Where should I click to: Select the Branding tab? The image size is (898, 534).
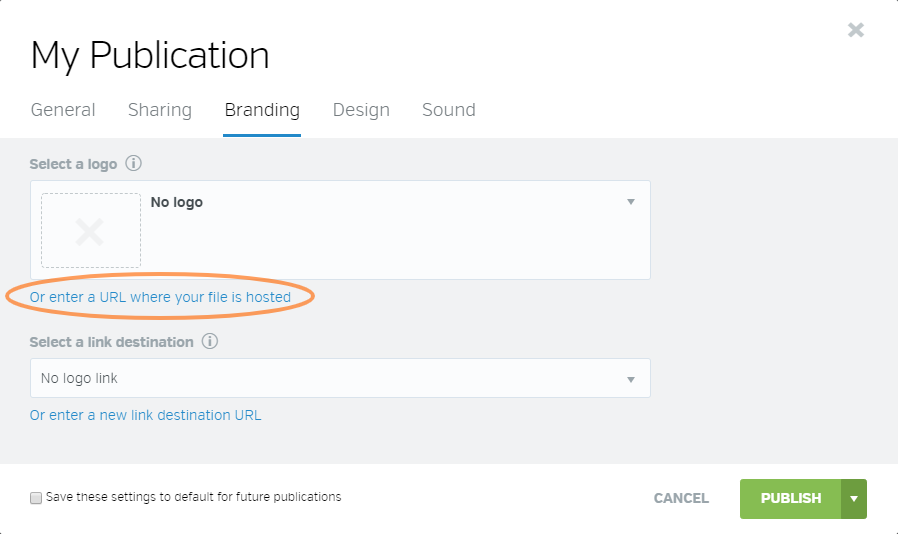(262, 109)
